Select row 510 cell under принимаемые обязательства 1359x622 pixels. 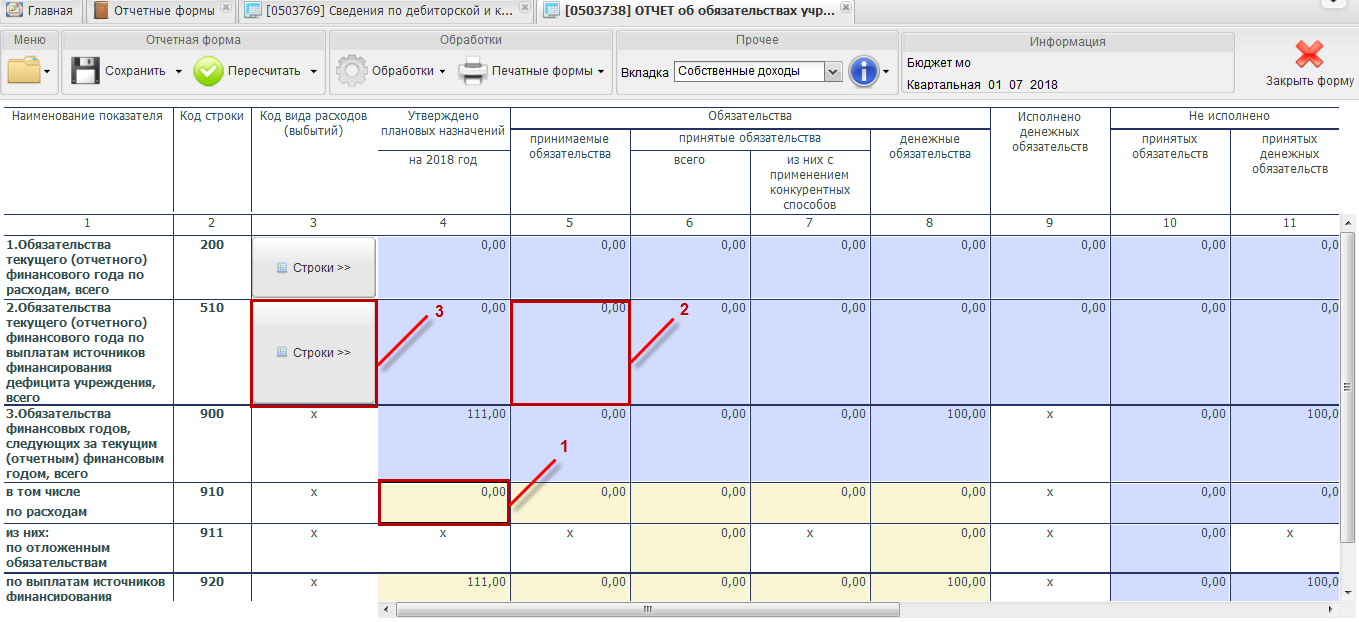(570, 352)
